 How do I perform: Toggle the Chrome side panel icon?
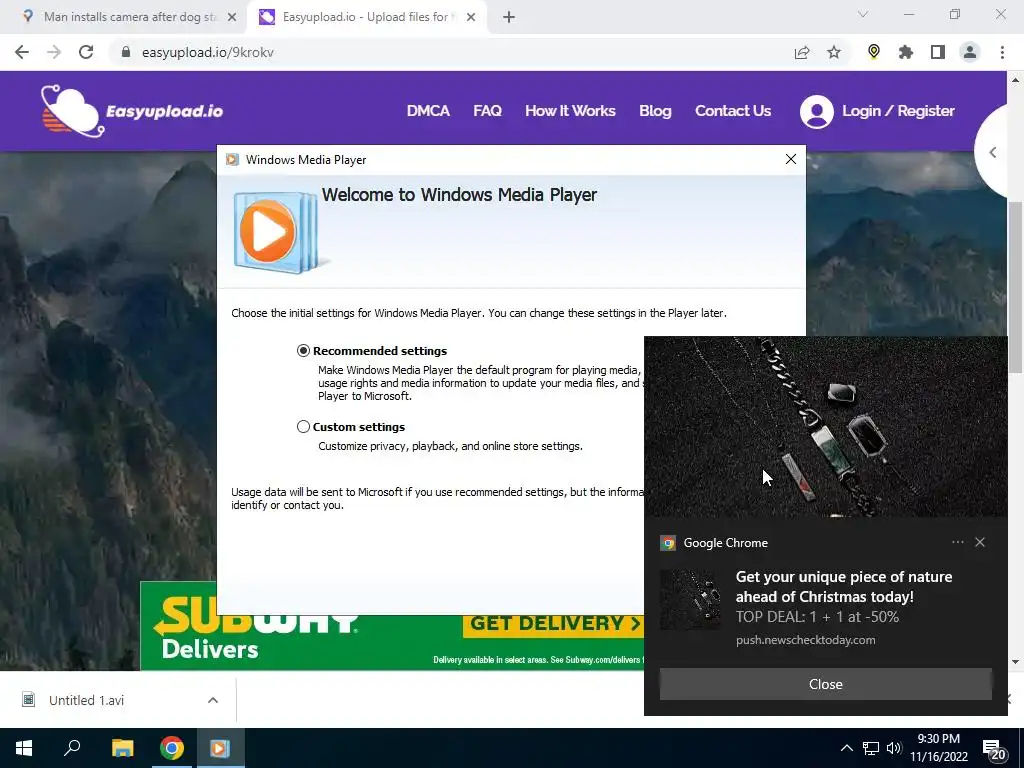(x=938, y=52)
